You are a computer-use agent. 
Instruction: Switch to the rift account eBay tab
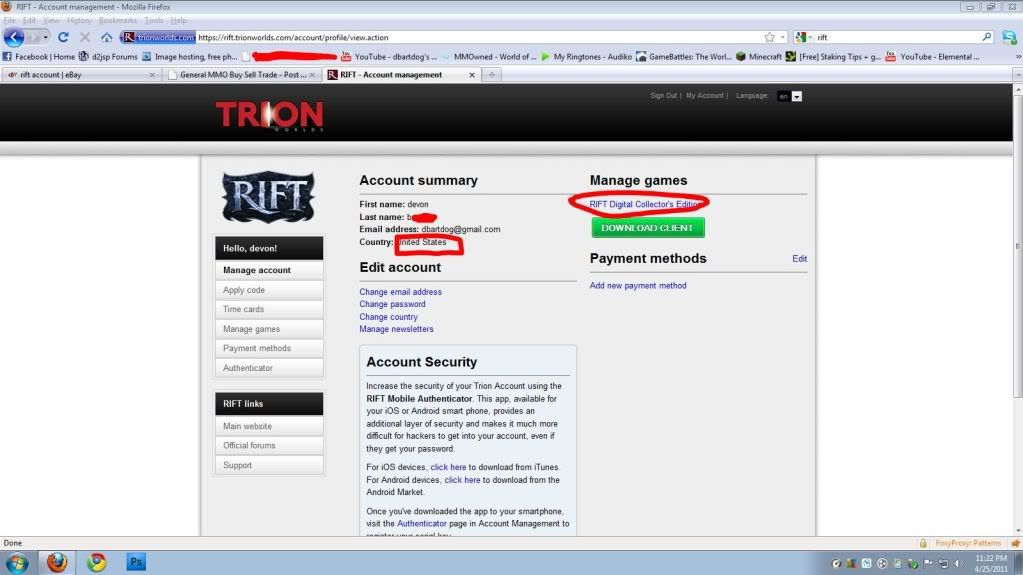point(80,75)
